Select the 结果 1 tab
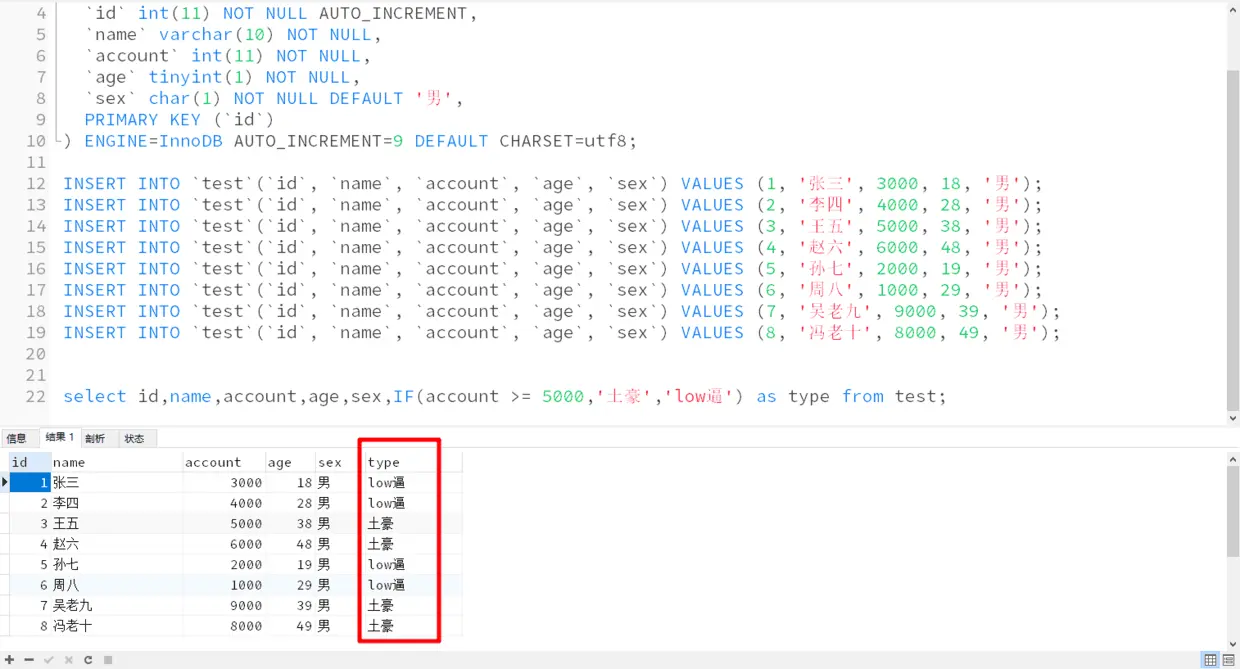Viewport: 1240px width, 669px height. 59,437
